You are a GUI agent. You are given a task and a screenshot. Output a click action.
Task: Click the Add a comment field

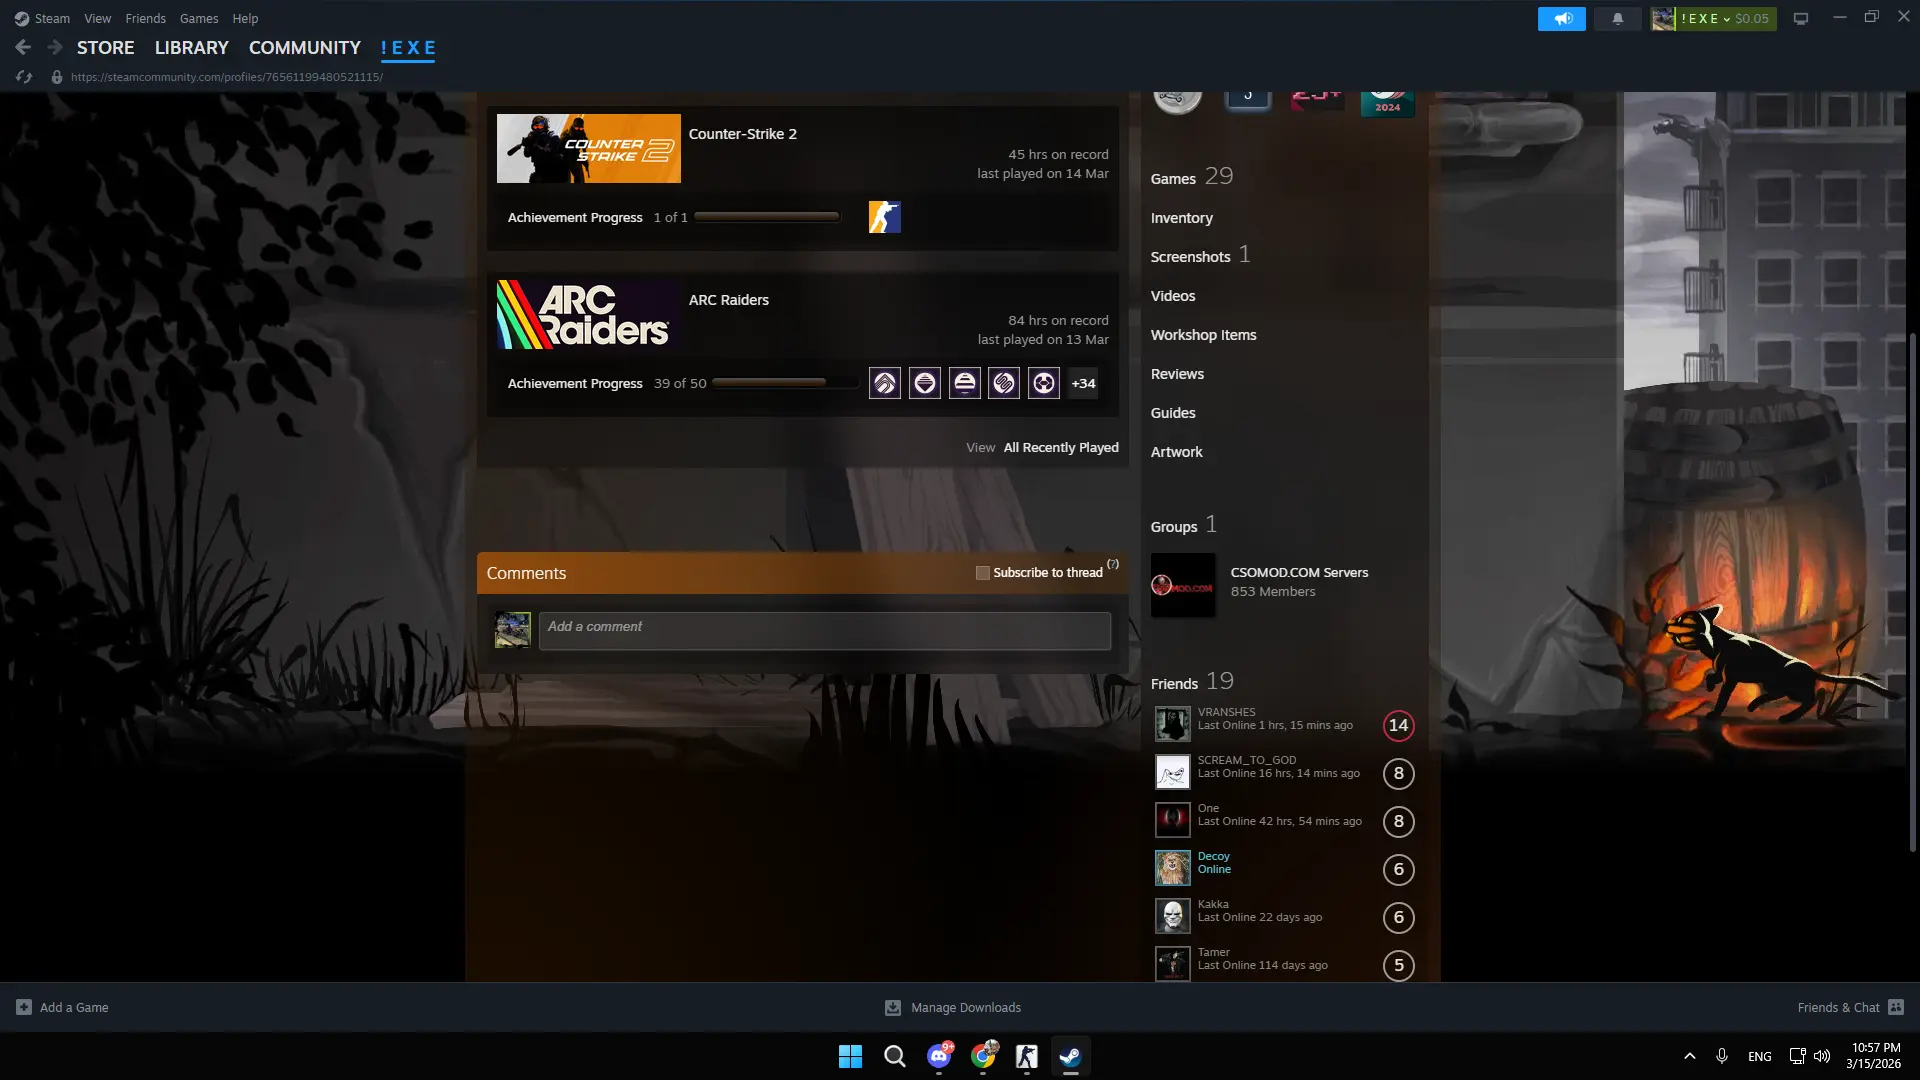point(825,631)
